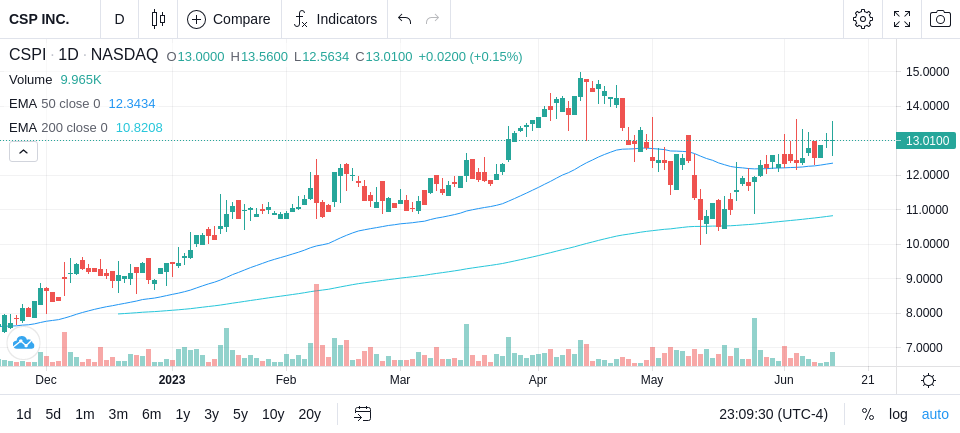This screenshot has height=433, width=960.
Task: Select the EMA 50 close legend
Action: coord(54,104)
